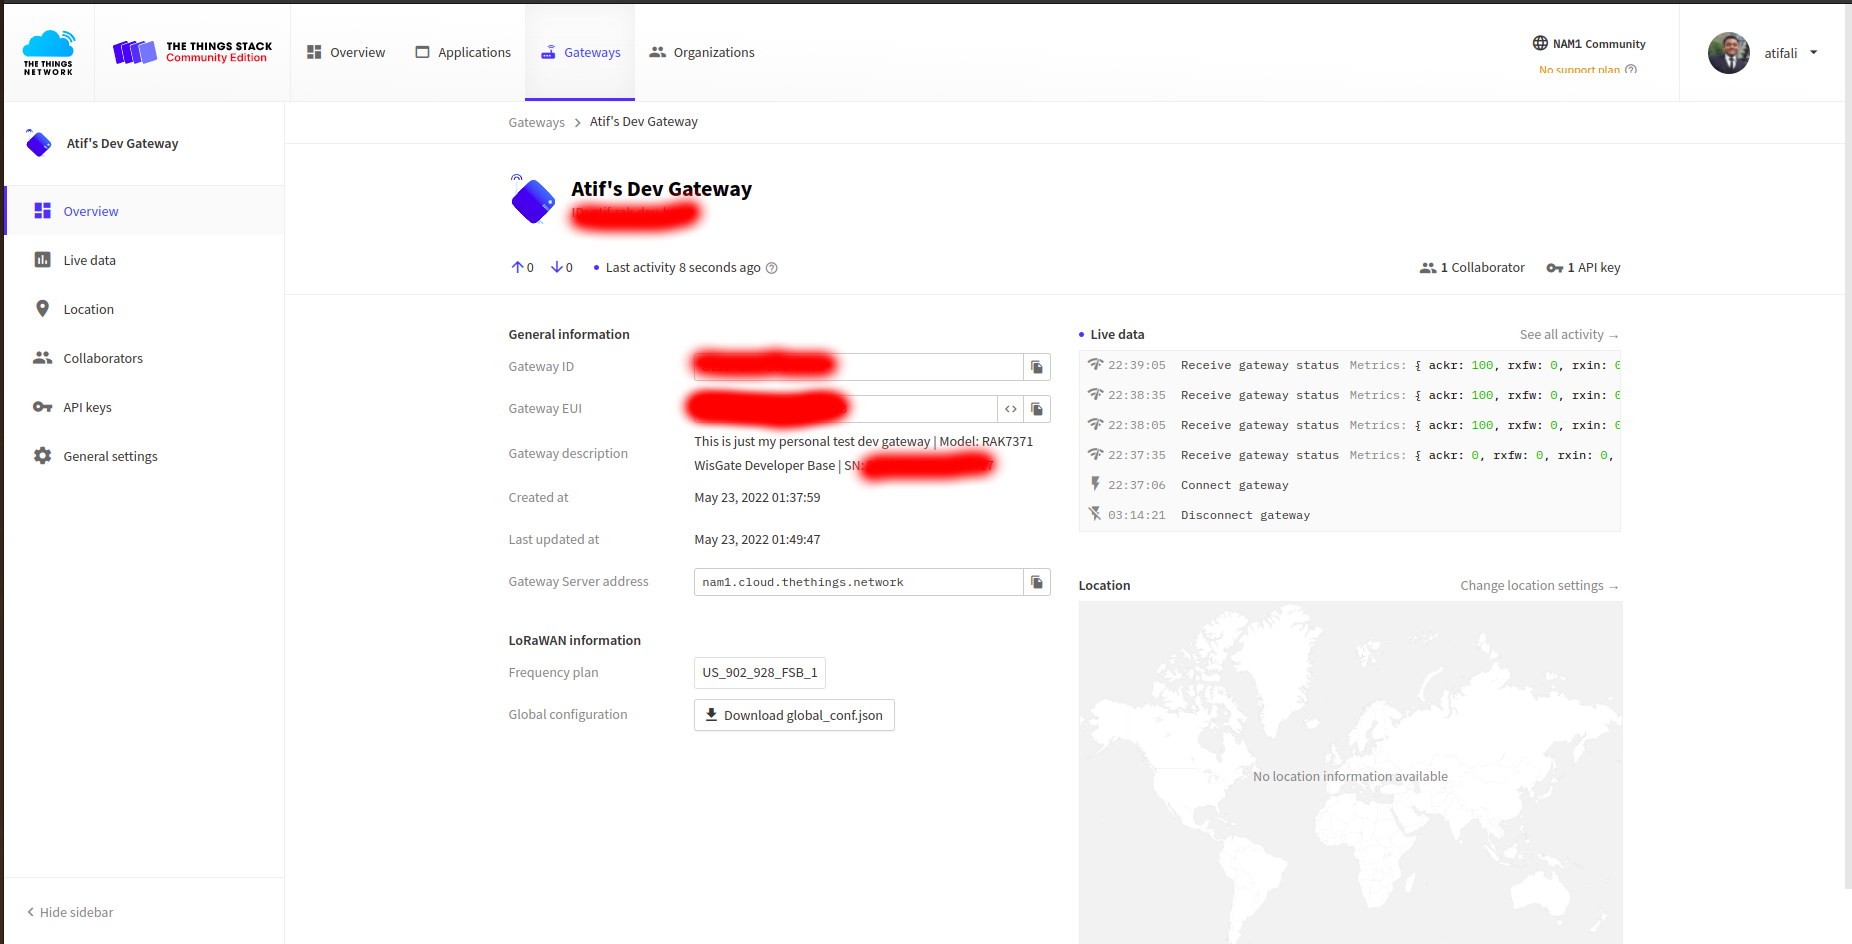Screen dimensions: 1852x944
Task: Click the Disconnect gateway crossed icon
Action: coord(1095,514)
